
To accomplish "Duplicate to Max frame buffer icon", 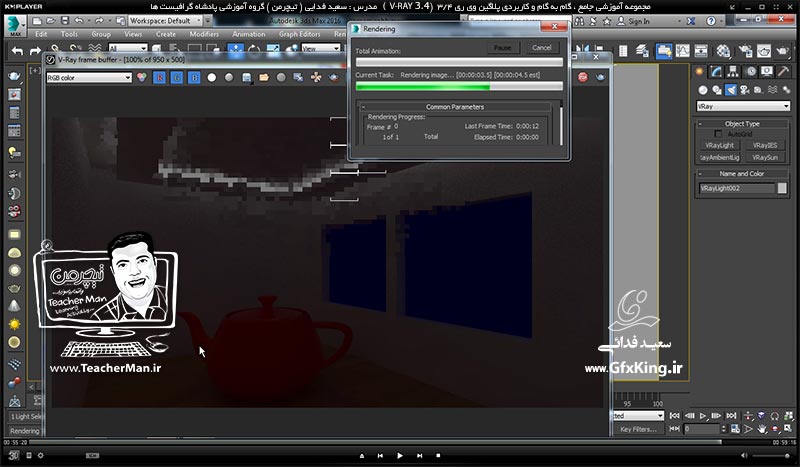I will click(x=298, y=78).
